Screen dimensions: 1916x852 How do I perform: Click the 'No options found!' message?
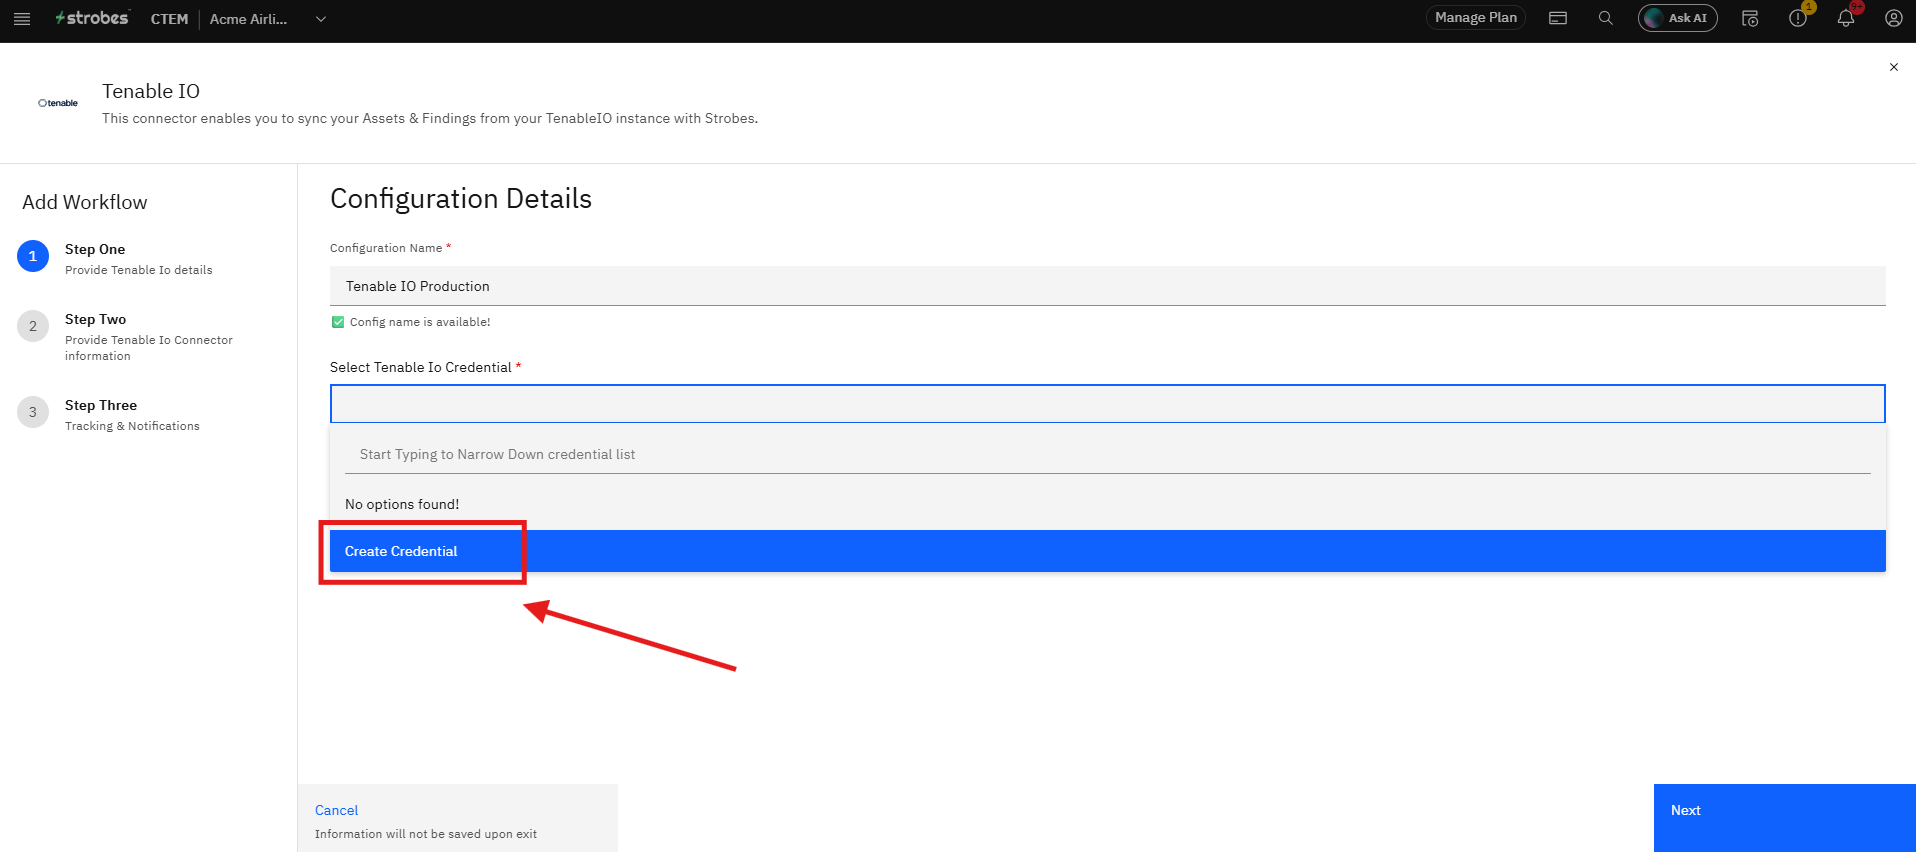click(402, 504)
